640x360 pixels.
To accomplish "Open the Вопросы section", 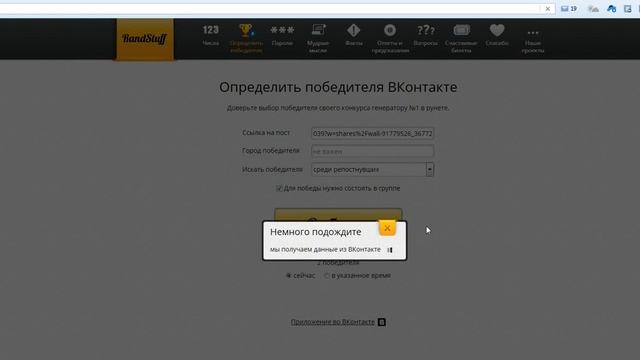I will [425, 35].
